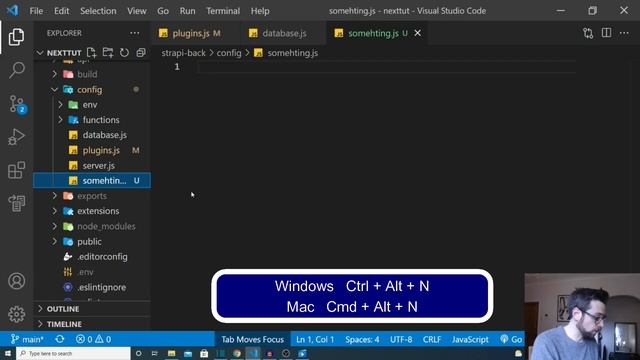The image size is (640, 360).
Task: Open the Accounts icon
Action: coord(16,281)
